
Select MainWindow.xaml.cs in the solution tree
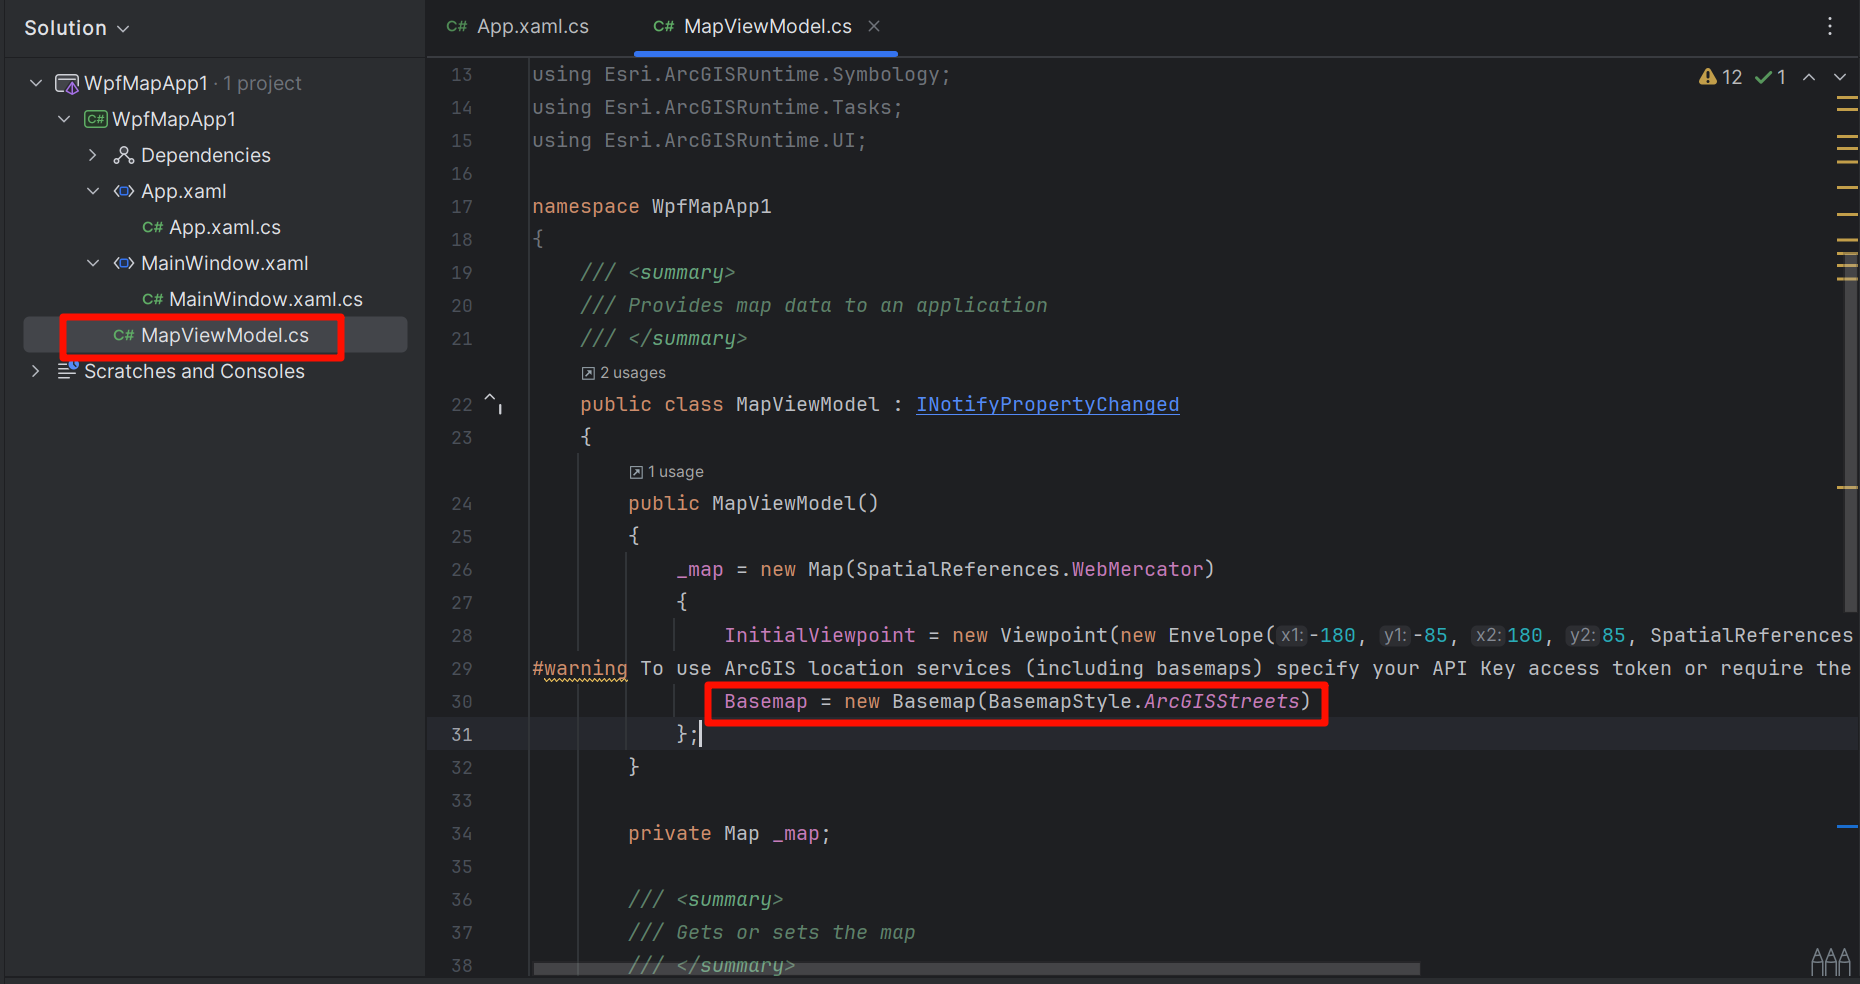(266, 299)
